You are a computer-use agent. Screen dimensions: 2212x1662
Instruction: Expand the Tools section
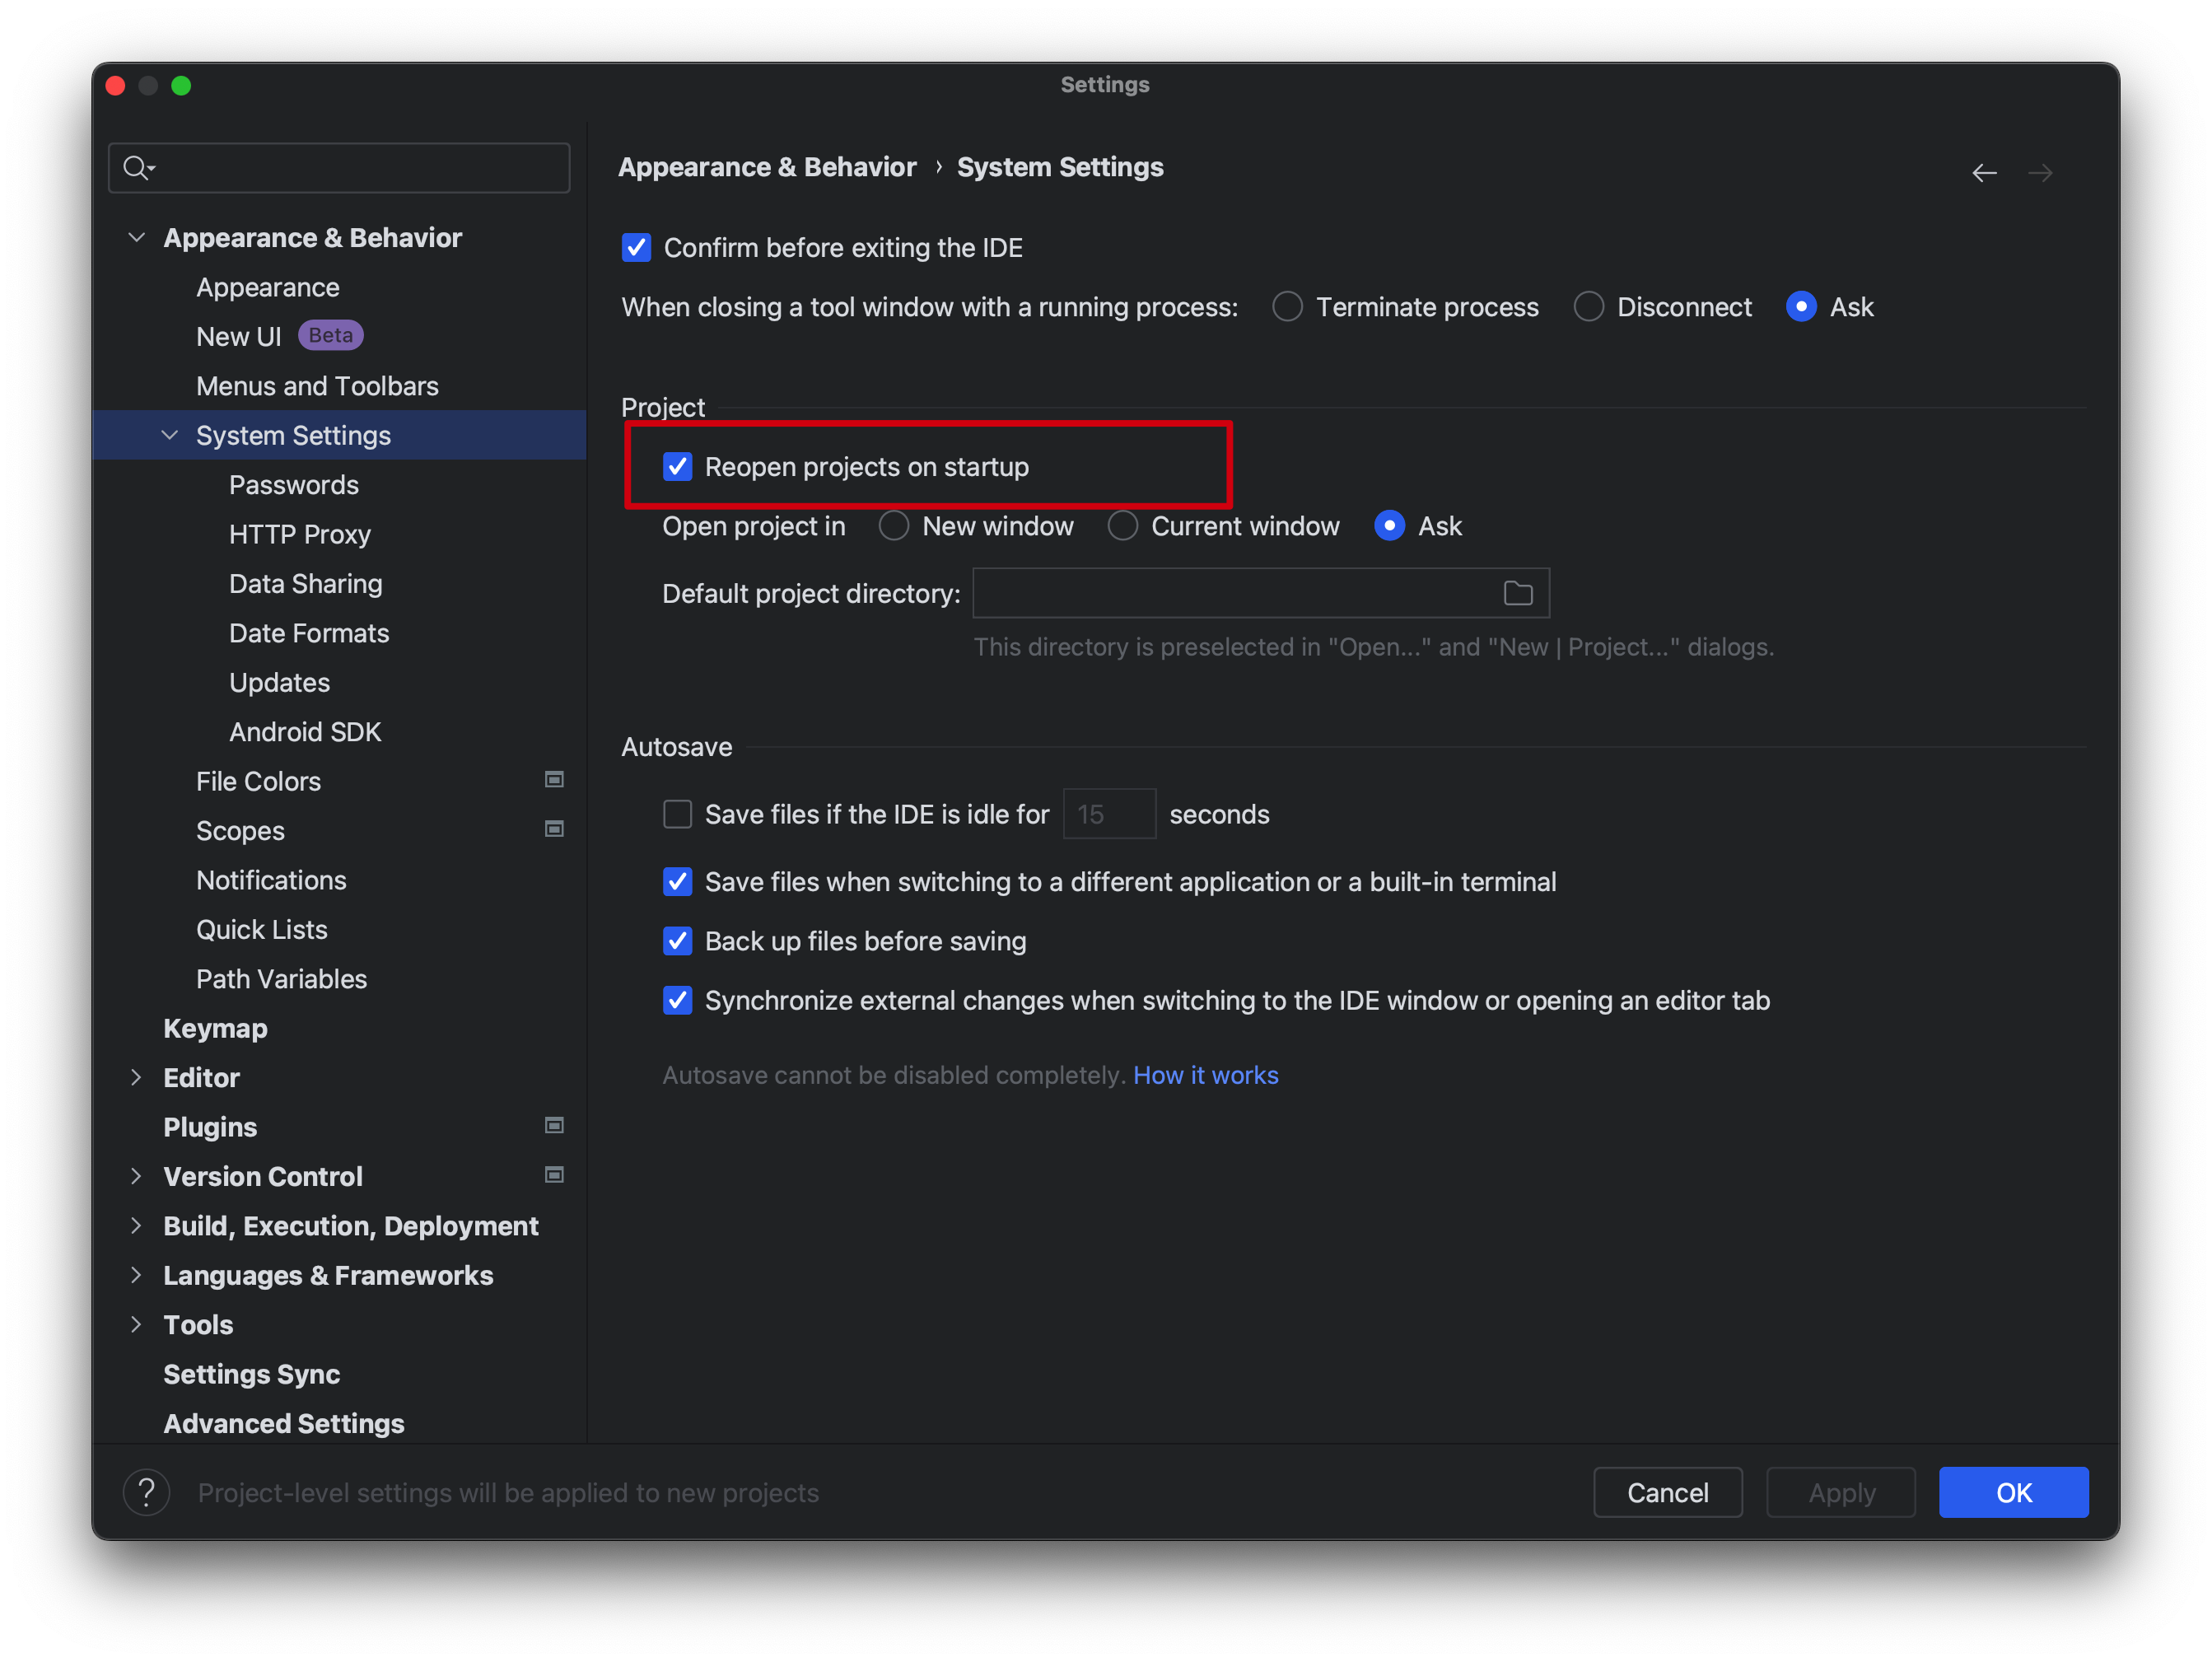(x=137, y=1324)
